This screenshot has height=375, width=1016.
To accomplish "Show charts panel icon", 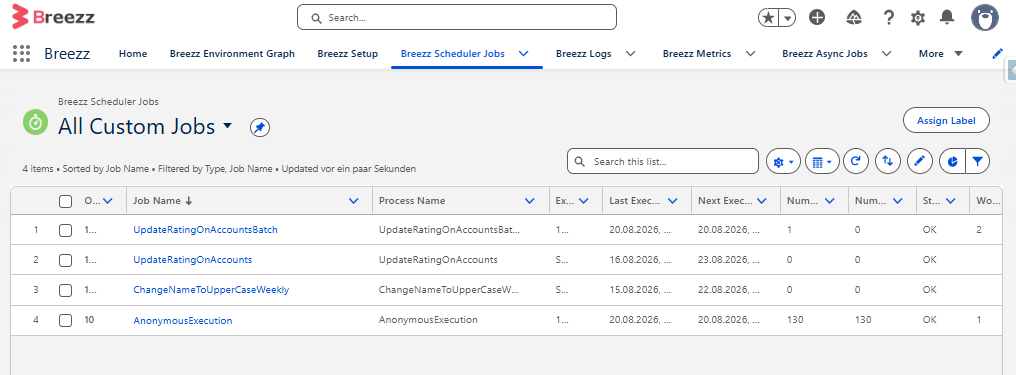I will (x=952, y=162).
